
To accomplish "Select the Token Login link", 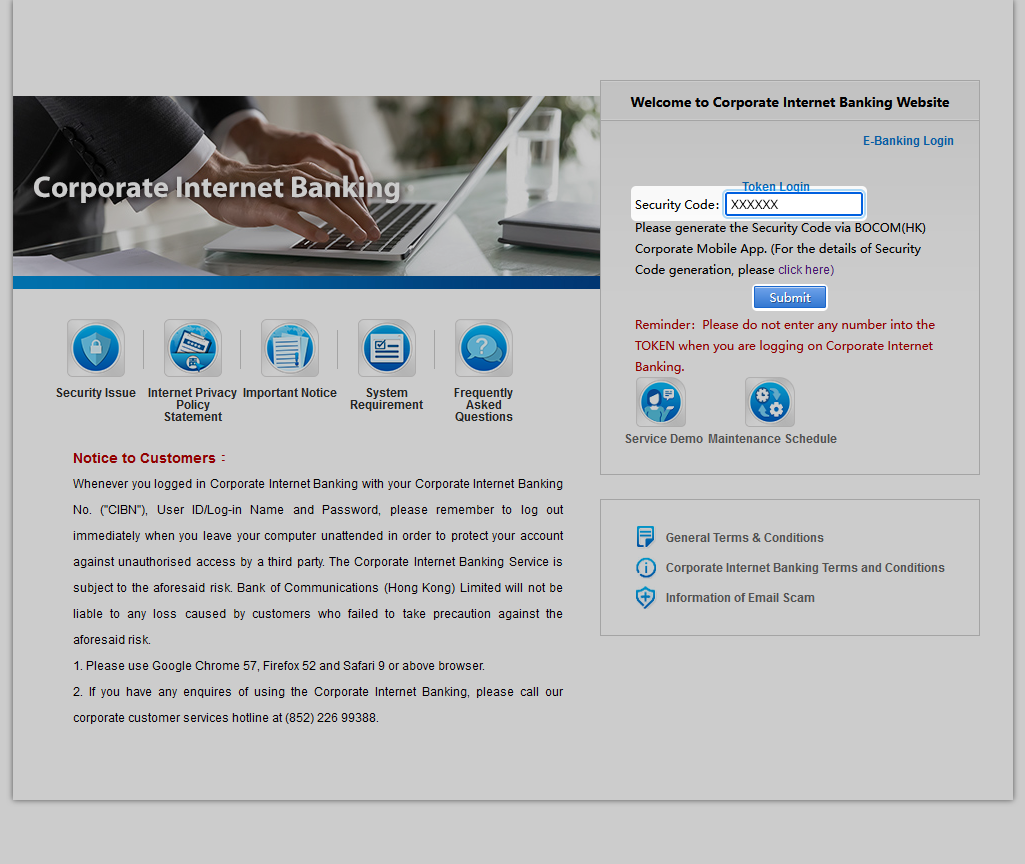I will [776, 186].
